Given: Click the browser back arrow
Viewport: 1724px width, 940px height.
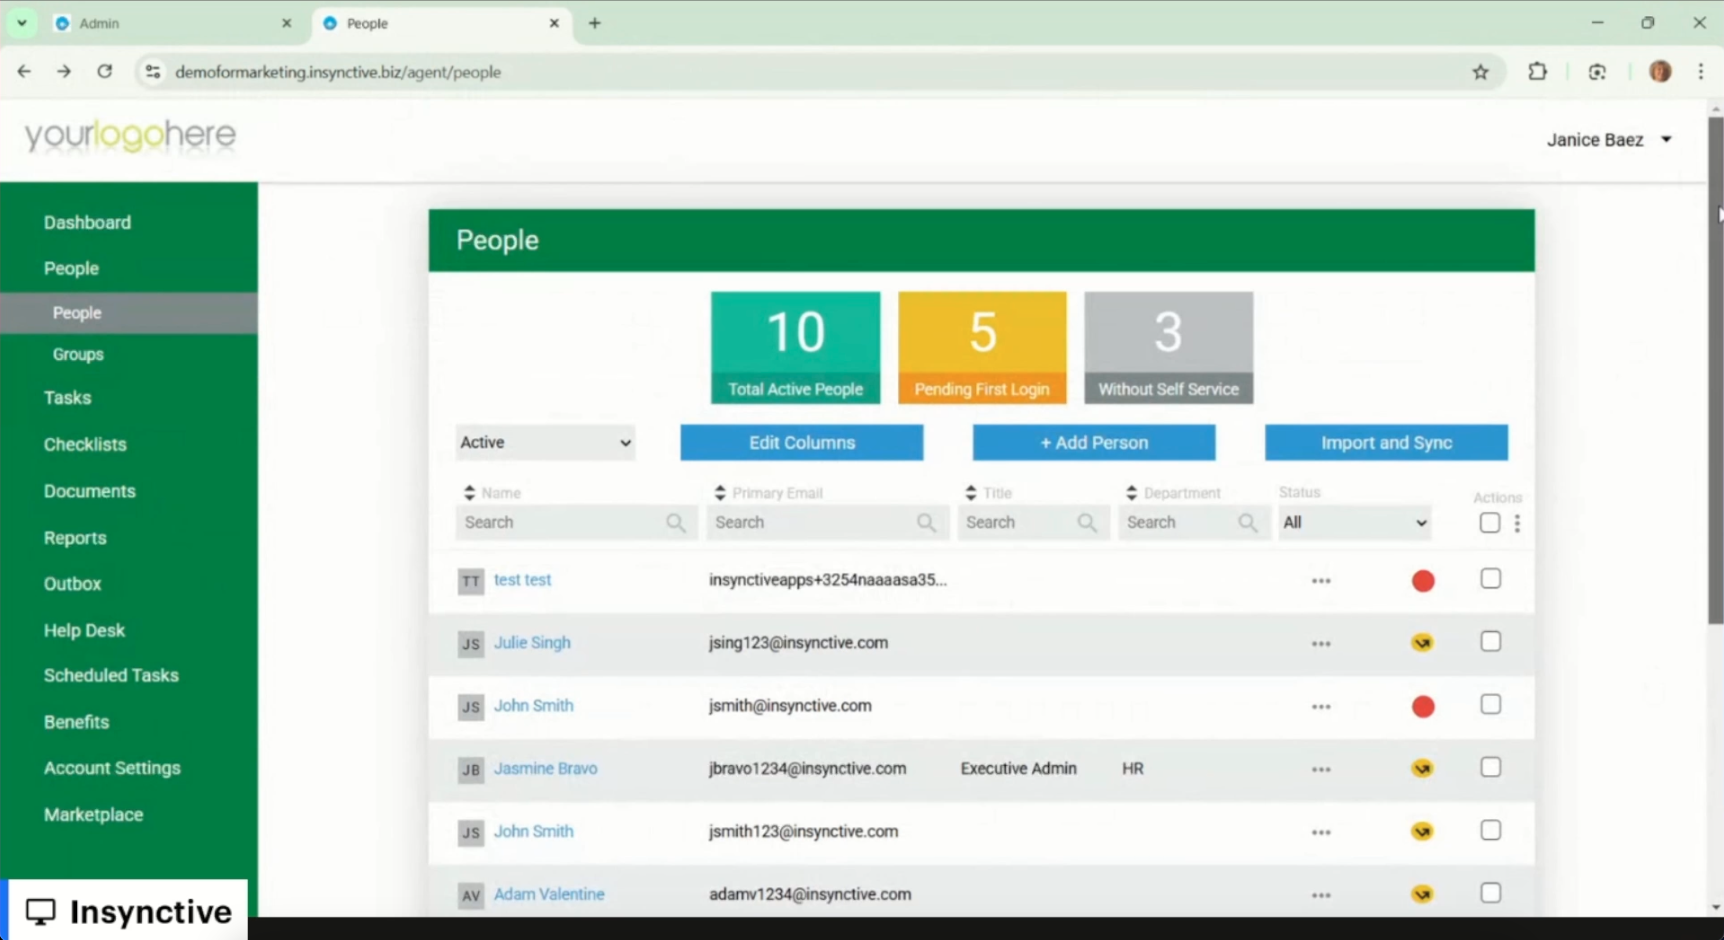Looking at the screenshot, I should pyautogui.click(x=24, y=72).
